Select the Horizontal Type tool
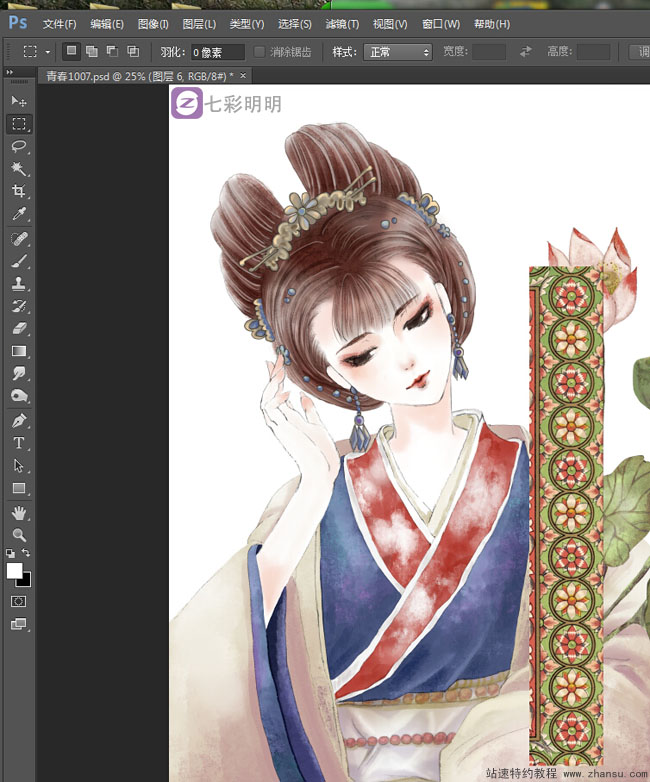Screen dimensions: 650x782 19,443
